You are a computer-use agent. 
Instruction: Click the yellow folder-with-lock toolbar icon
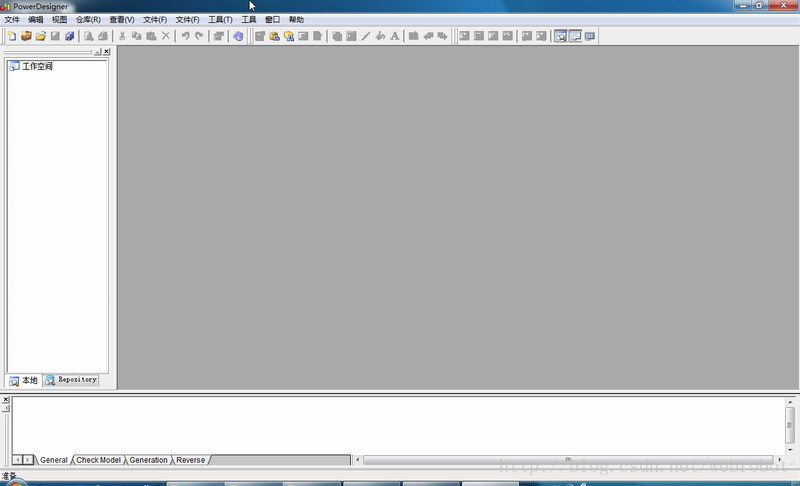(x=274, y=36)
